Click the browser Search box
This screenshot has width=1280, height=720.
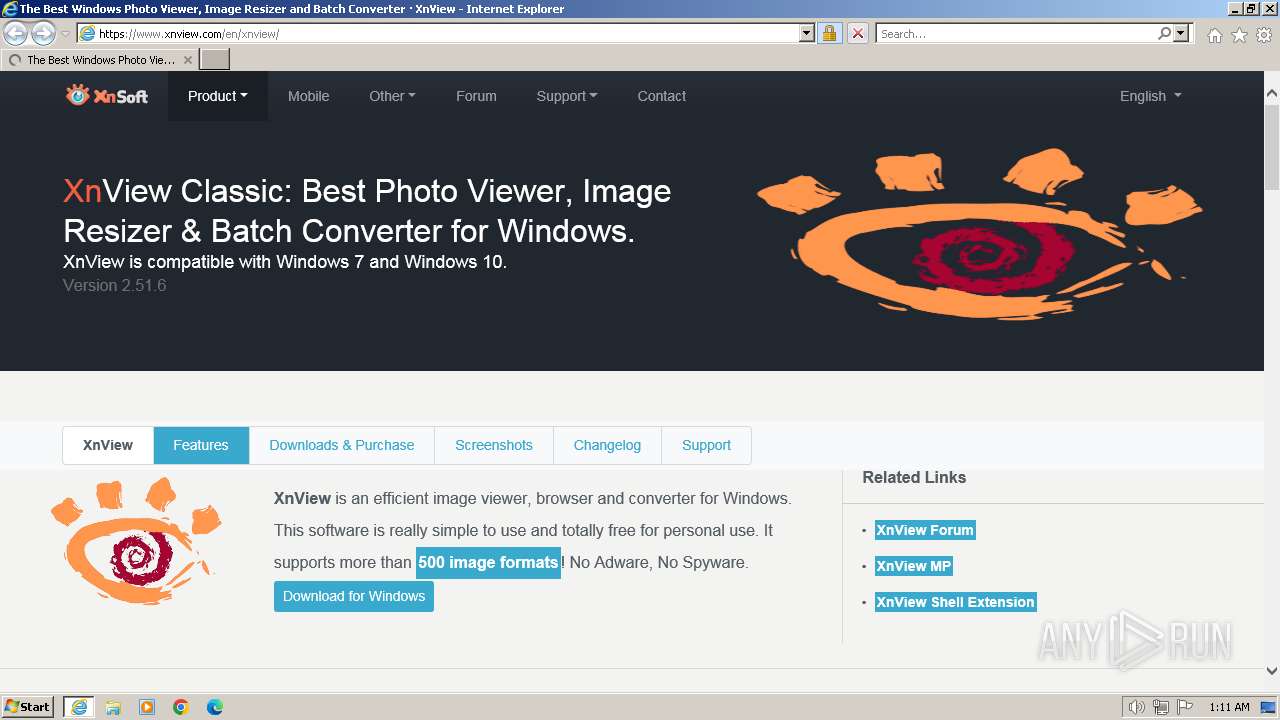coord(1016,33)
